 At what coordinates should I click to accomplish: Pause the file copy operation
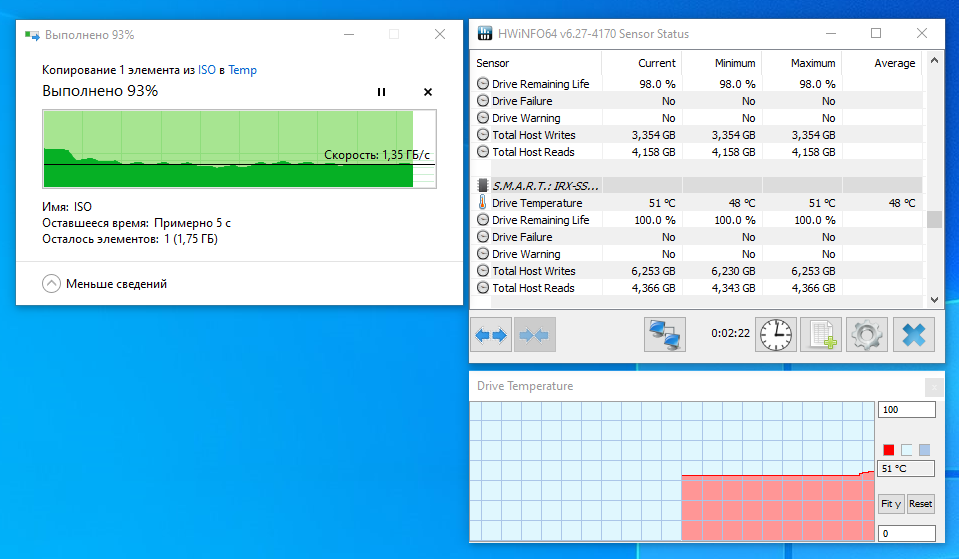click(381, 92)
